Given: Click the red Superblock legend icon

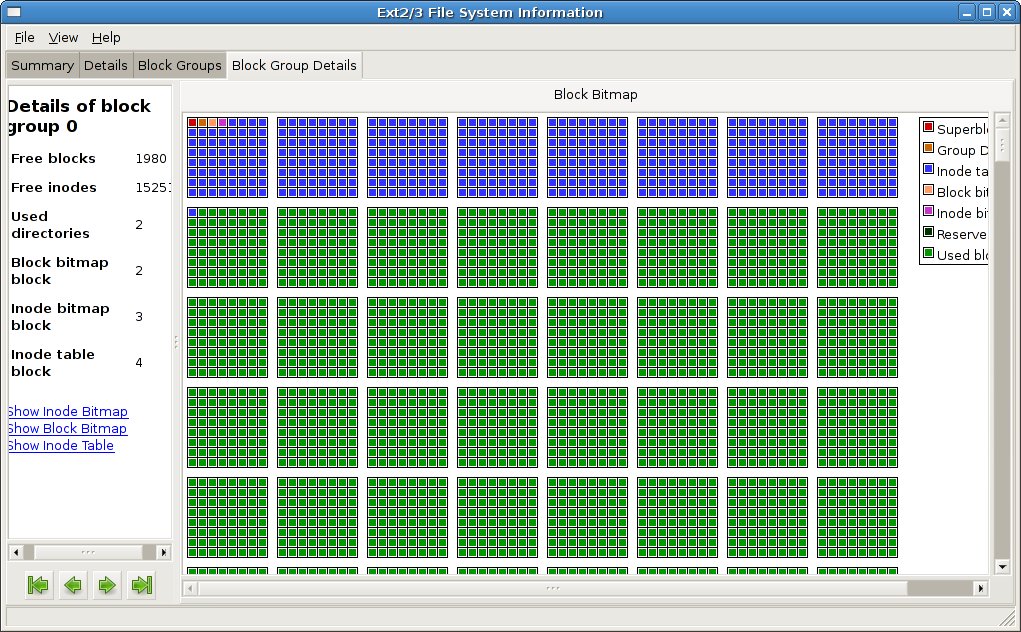Looking at the screenshot, I should coord(928,129).
